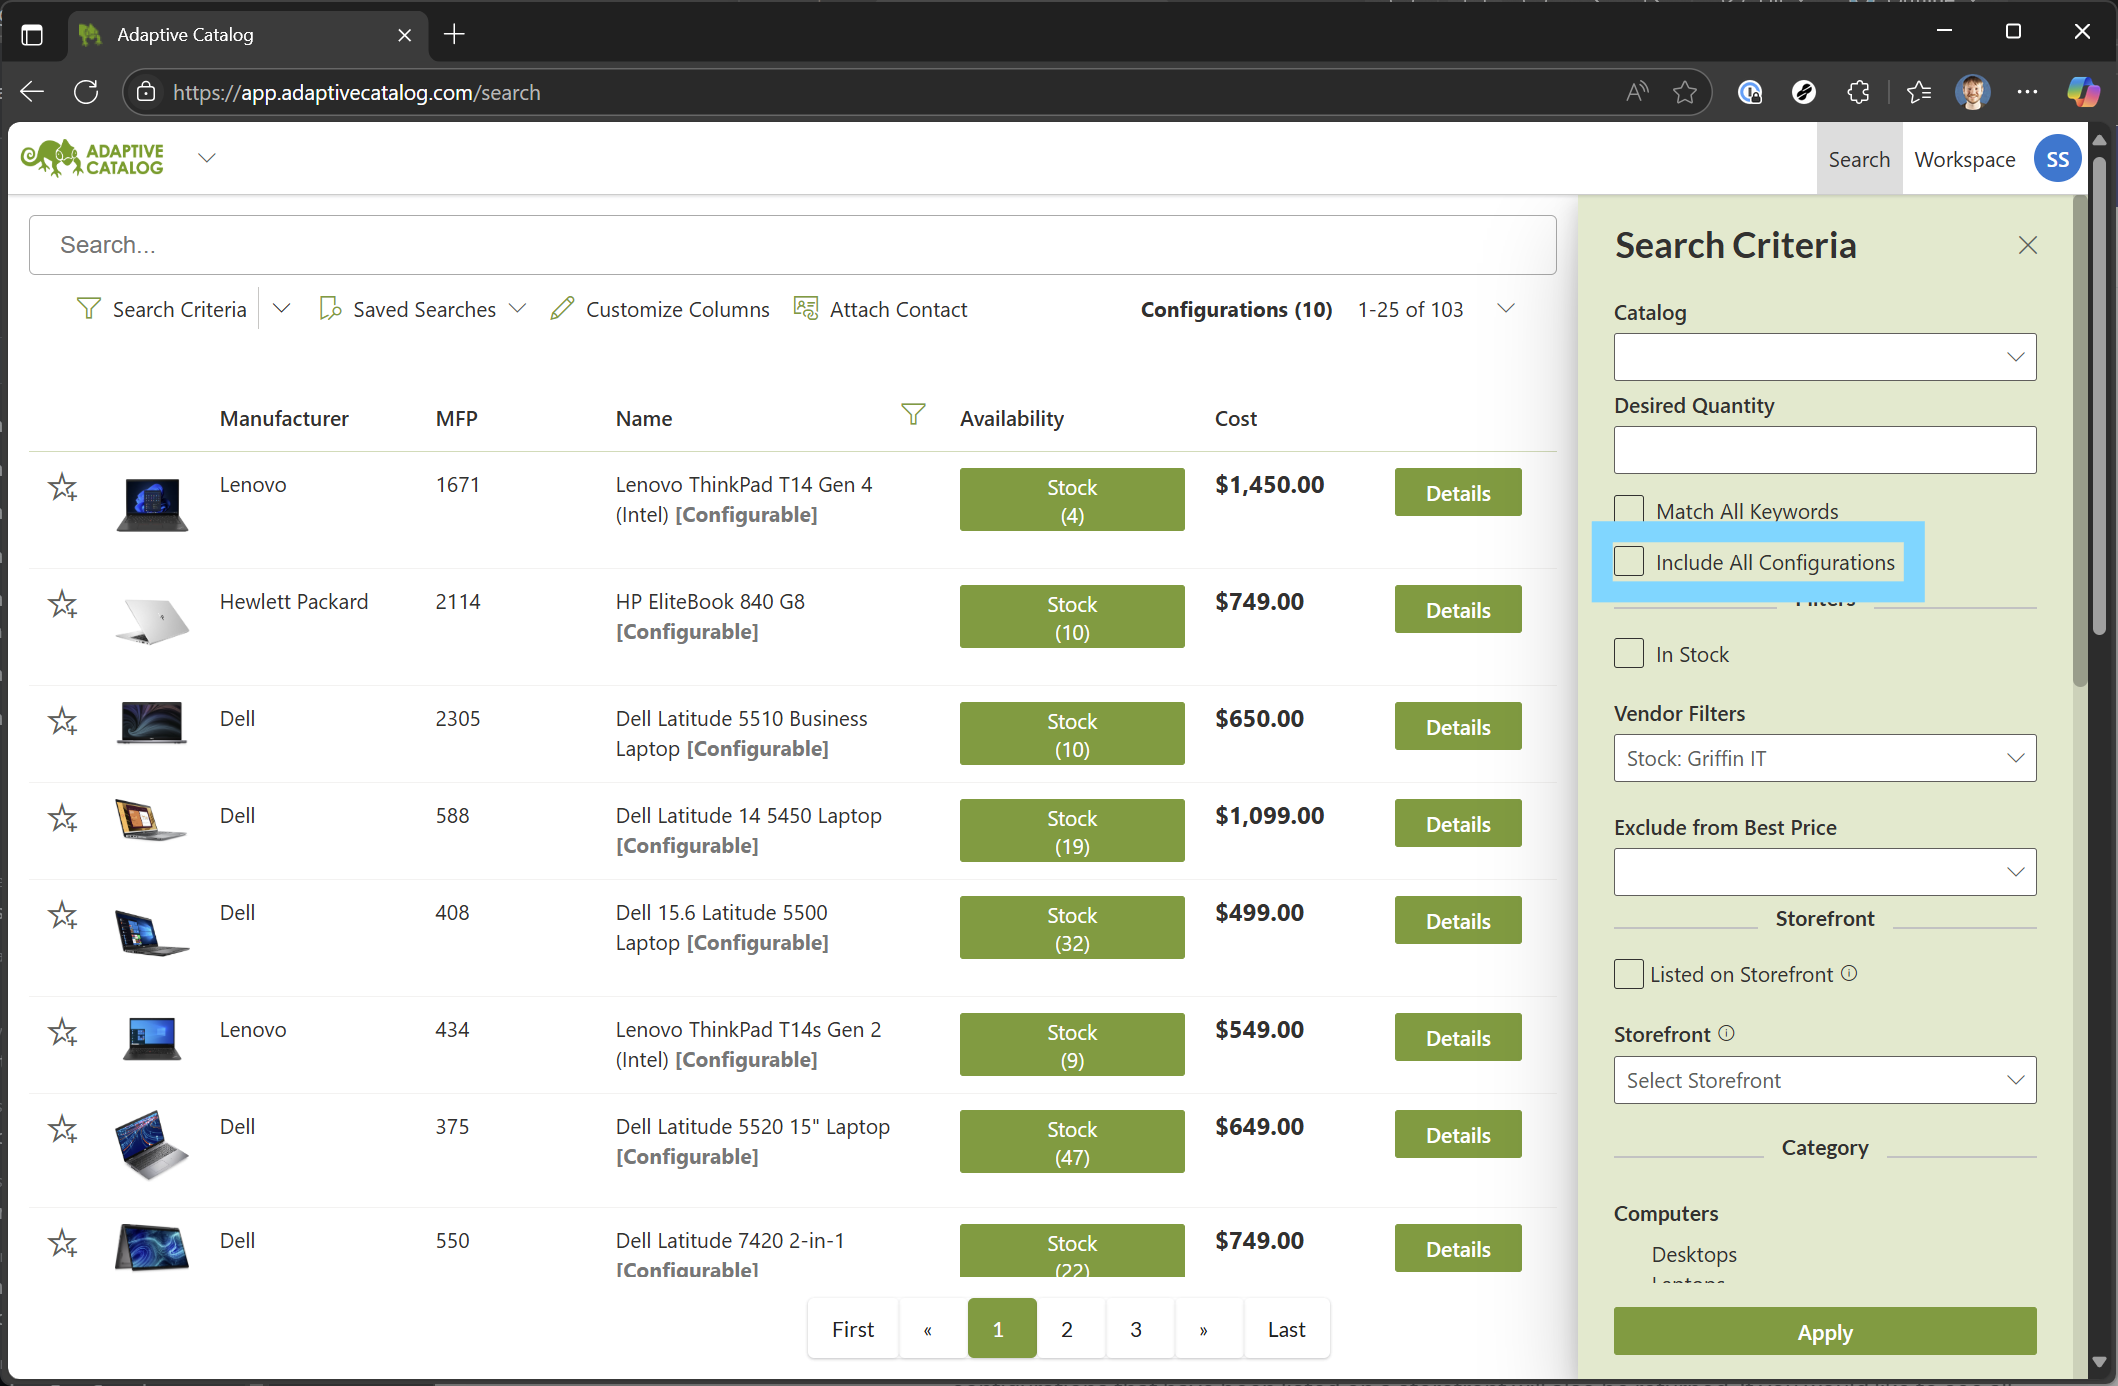View Stock (4) for ThinkPad T14 Gen 4
The height and width of the screenshot is (1386, 2118).
1072,499
